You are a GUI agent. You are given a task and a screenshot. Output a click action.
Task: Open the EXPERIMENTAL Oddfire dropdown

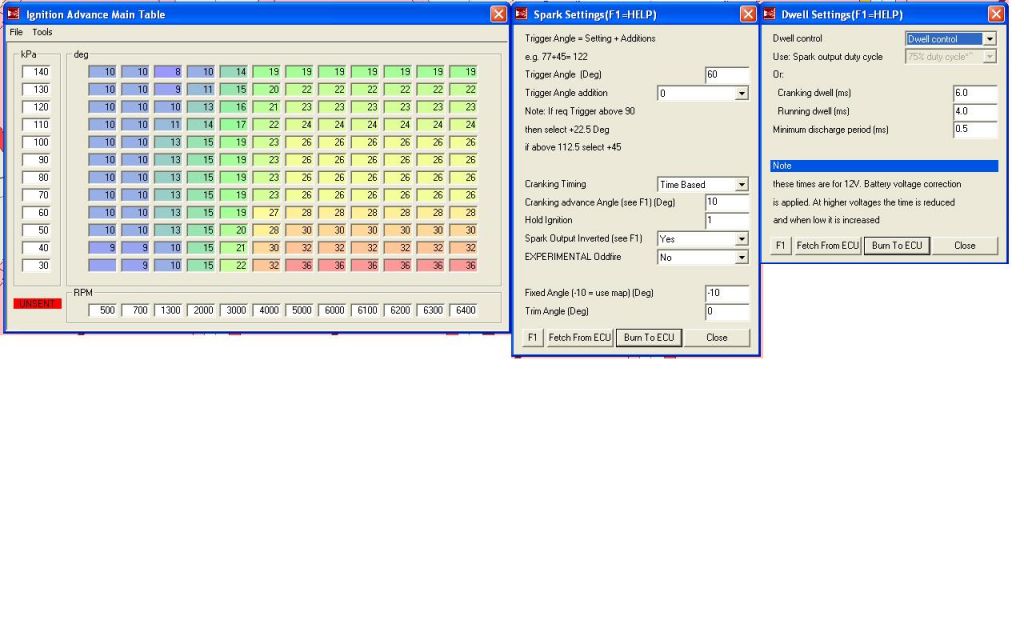pyautogui.click(x=741, y=257)
